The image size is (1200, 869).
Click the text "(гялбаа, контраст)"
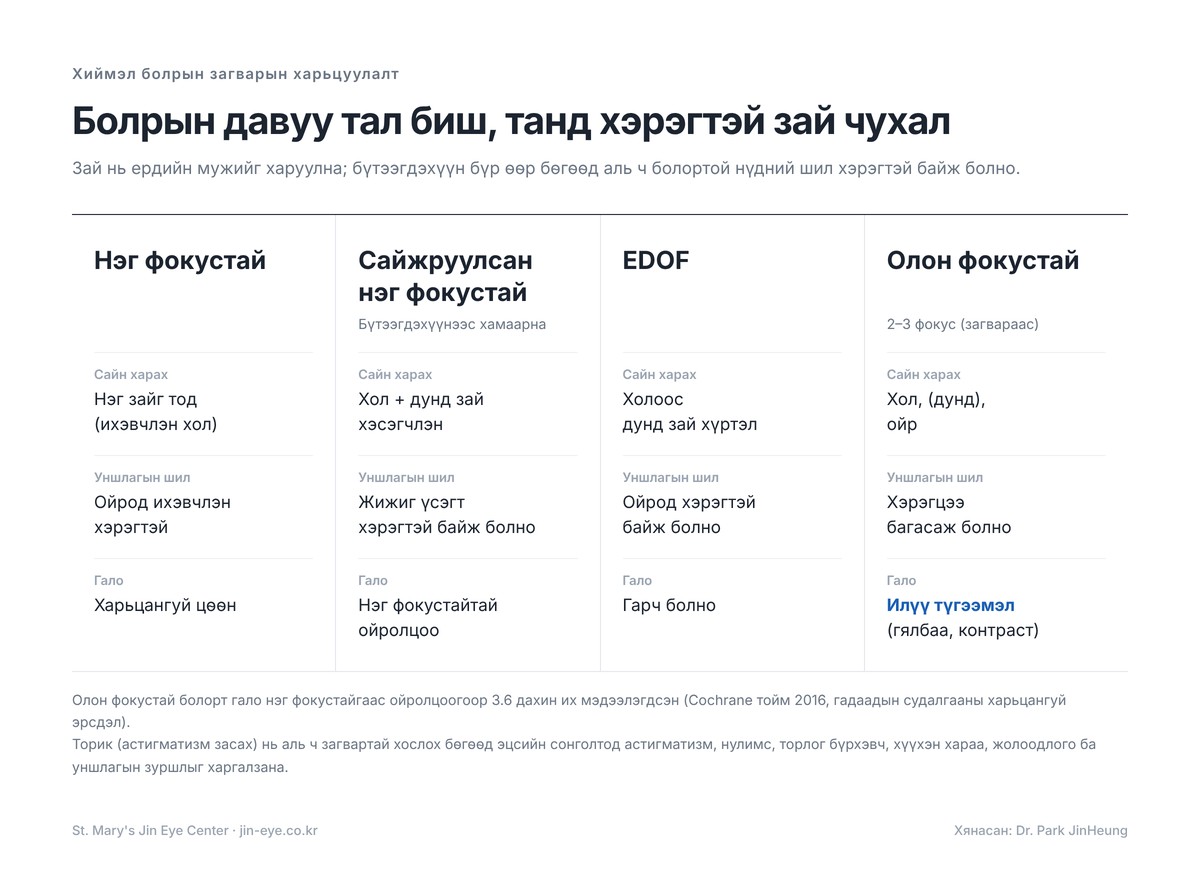963,630
